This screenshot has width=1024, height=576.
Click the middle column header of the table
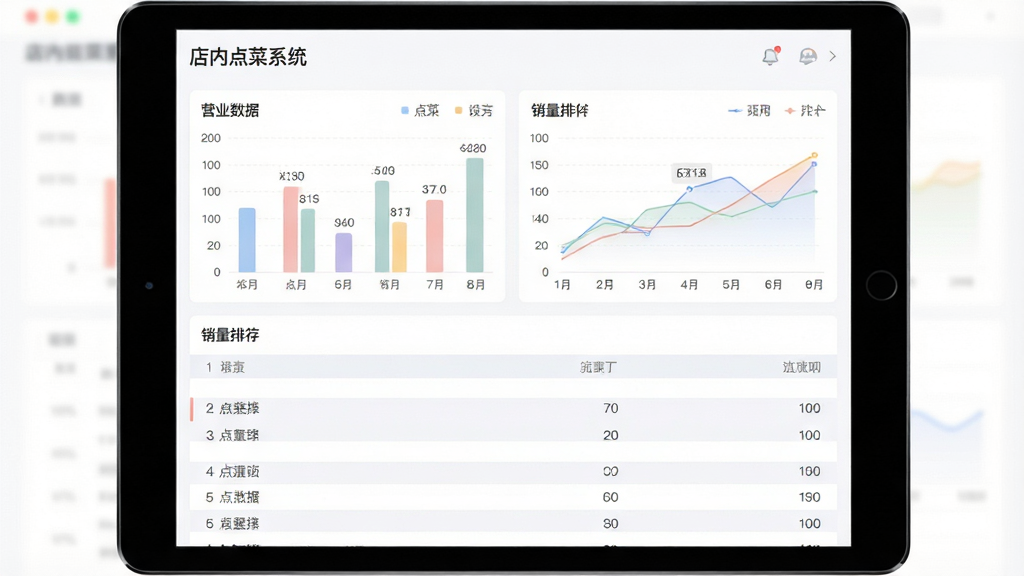tap(598, 368)
